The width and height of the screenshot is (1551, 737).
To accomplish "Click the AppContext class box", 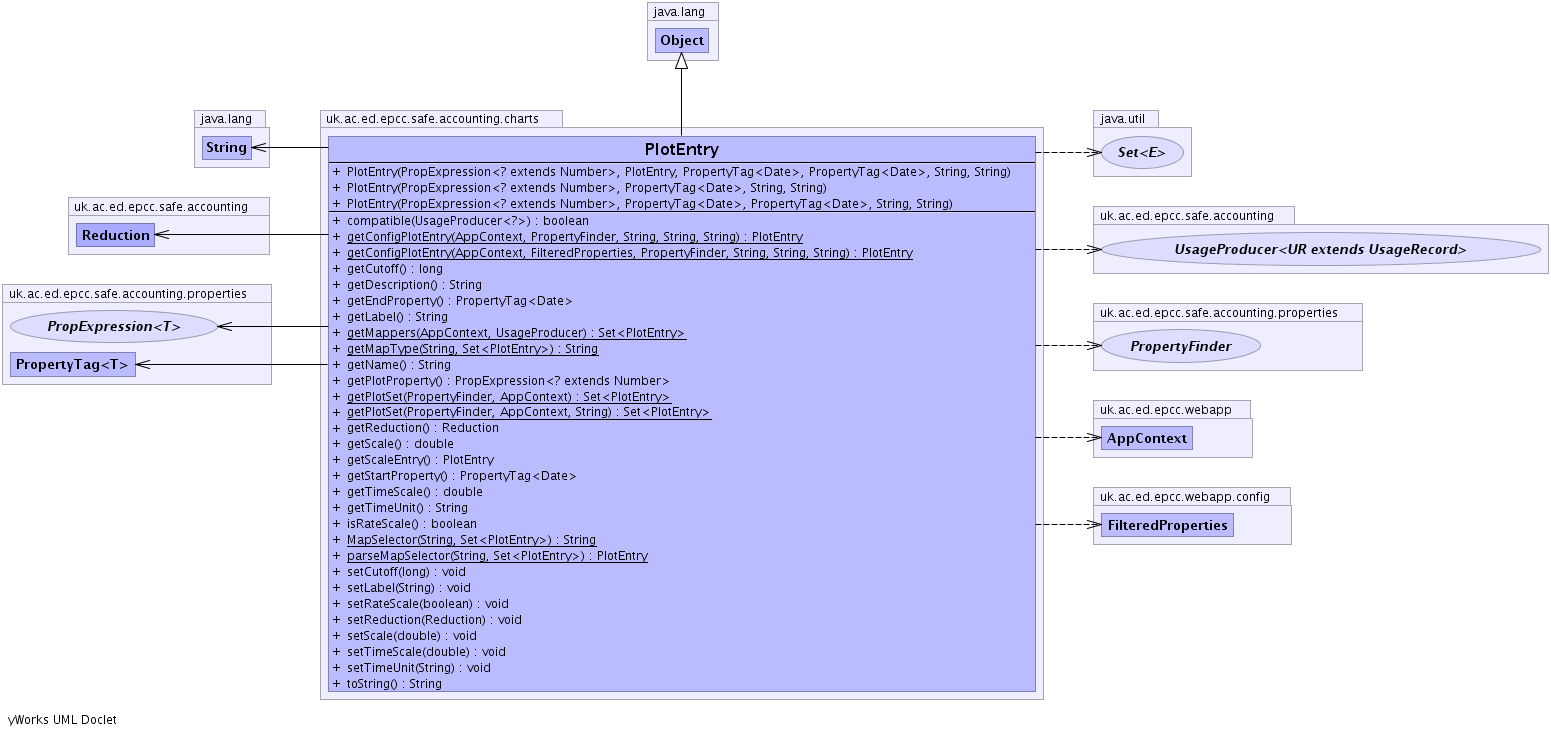I will (x=1146, y=438).
